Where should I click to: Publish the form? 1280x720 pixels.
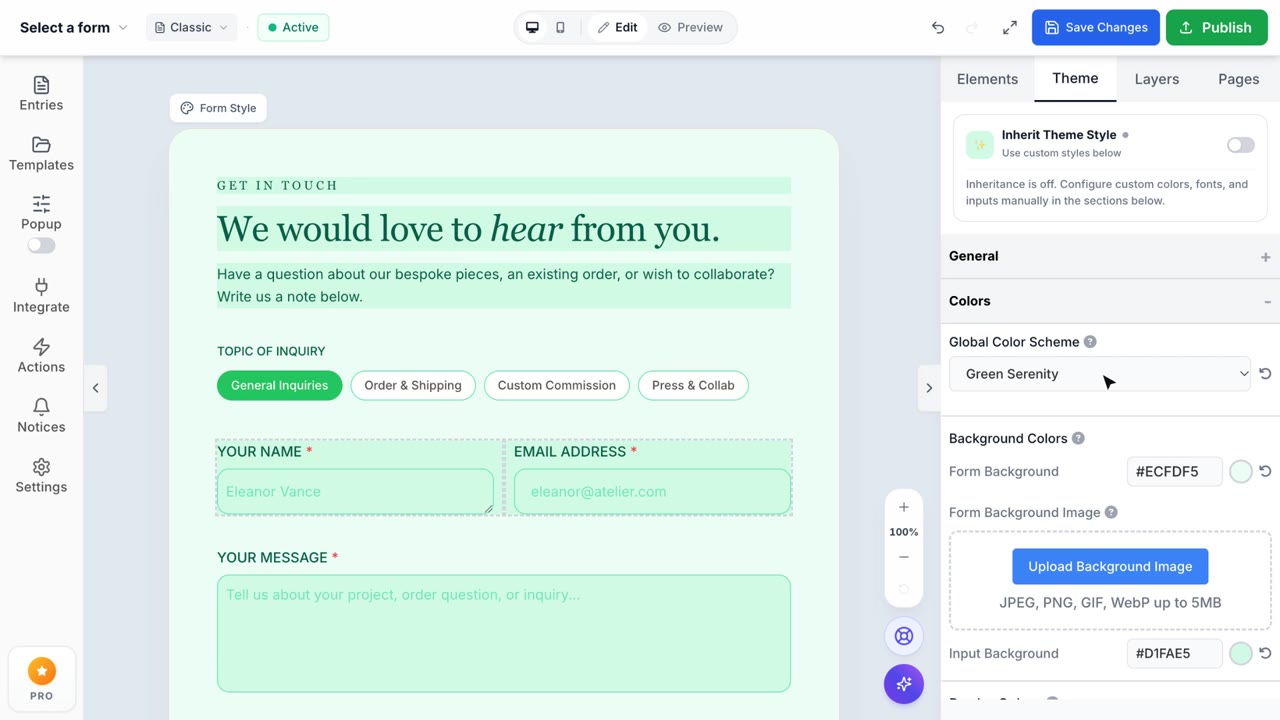click(1217, 27)
